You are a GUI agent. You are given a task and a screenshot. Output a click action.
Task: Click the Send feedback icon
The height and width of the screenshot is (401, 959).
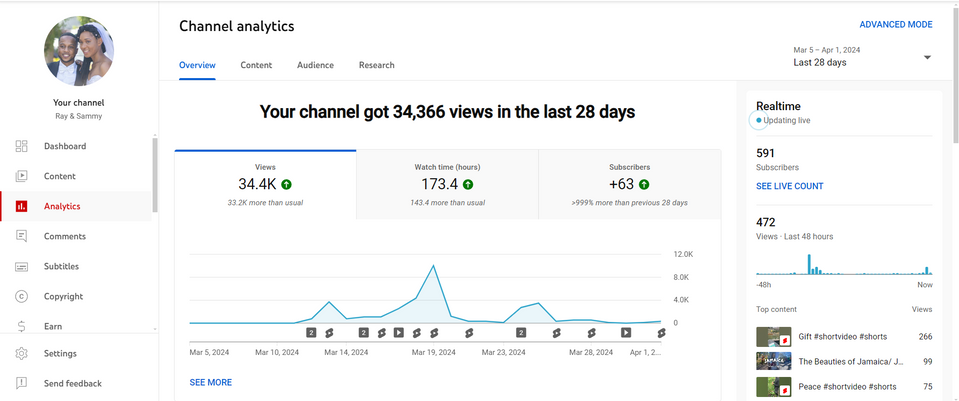point(22,383)
